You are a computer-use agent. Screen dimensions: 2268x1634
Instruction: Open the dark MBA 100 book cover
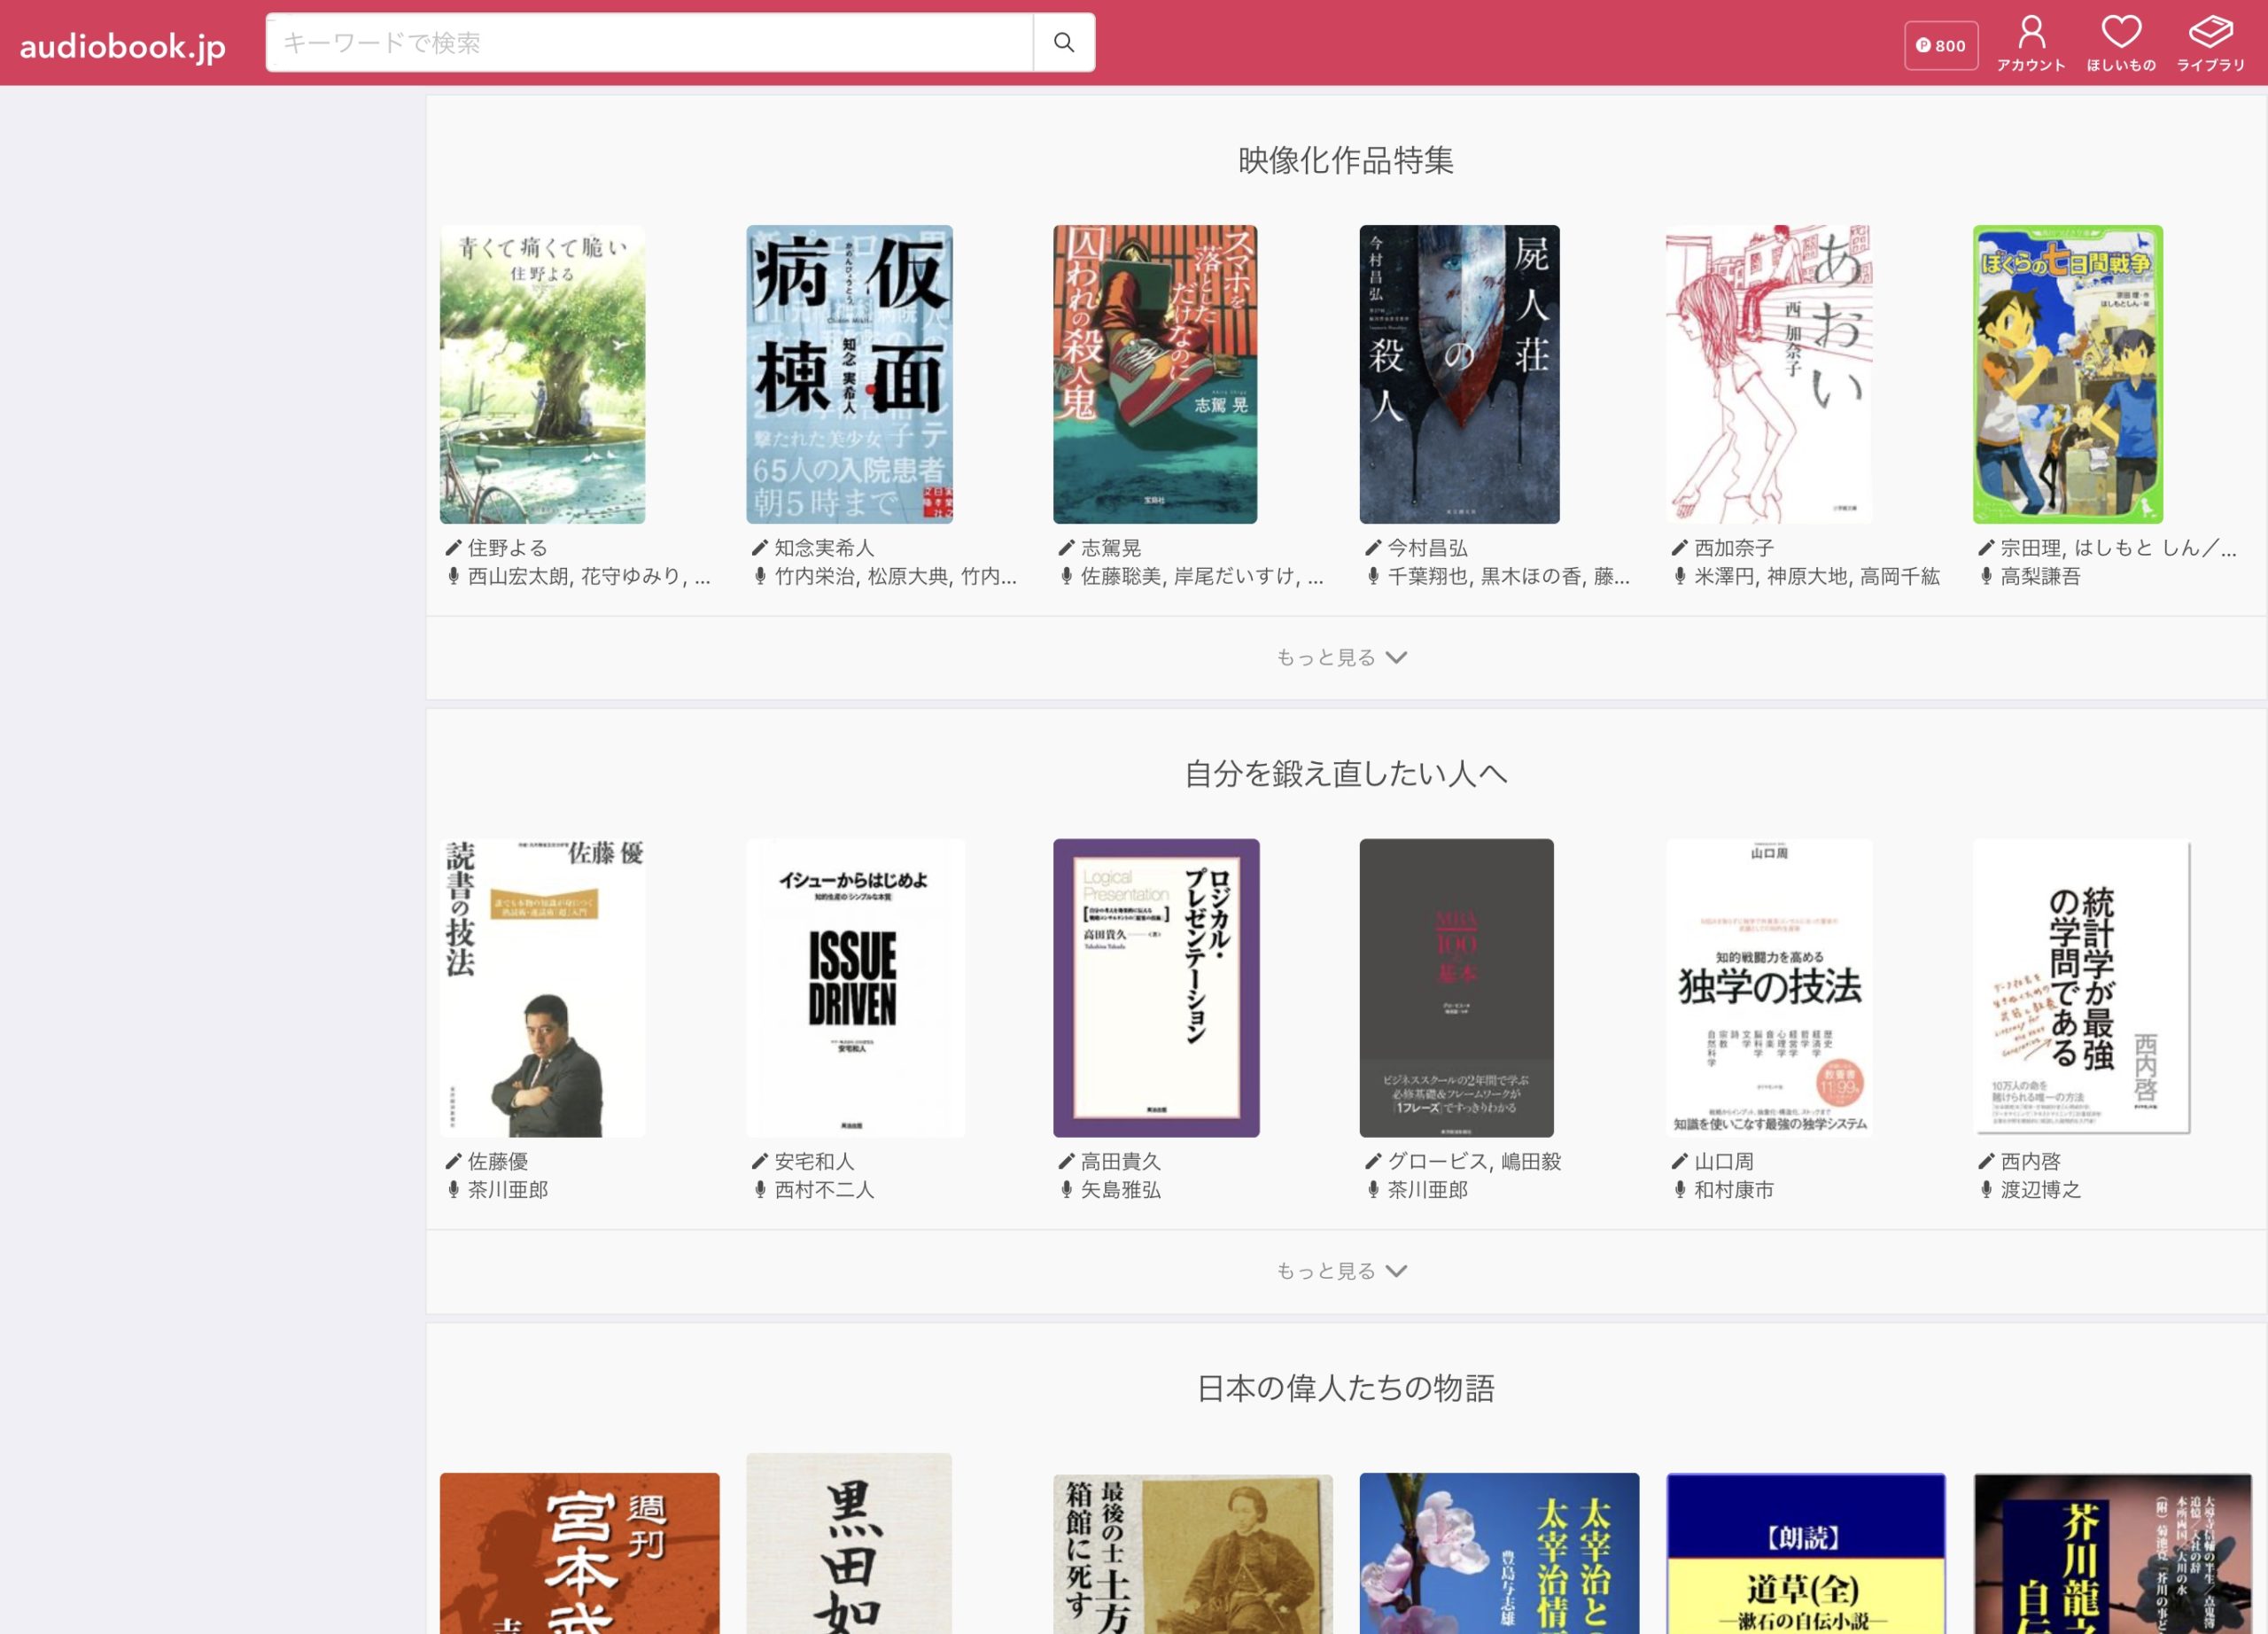click(1456, 988)
